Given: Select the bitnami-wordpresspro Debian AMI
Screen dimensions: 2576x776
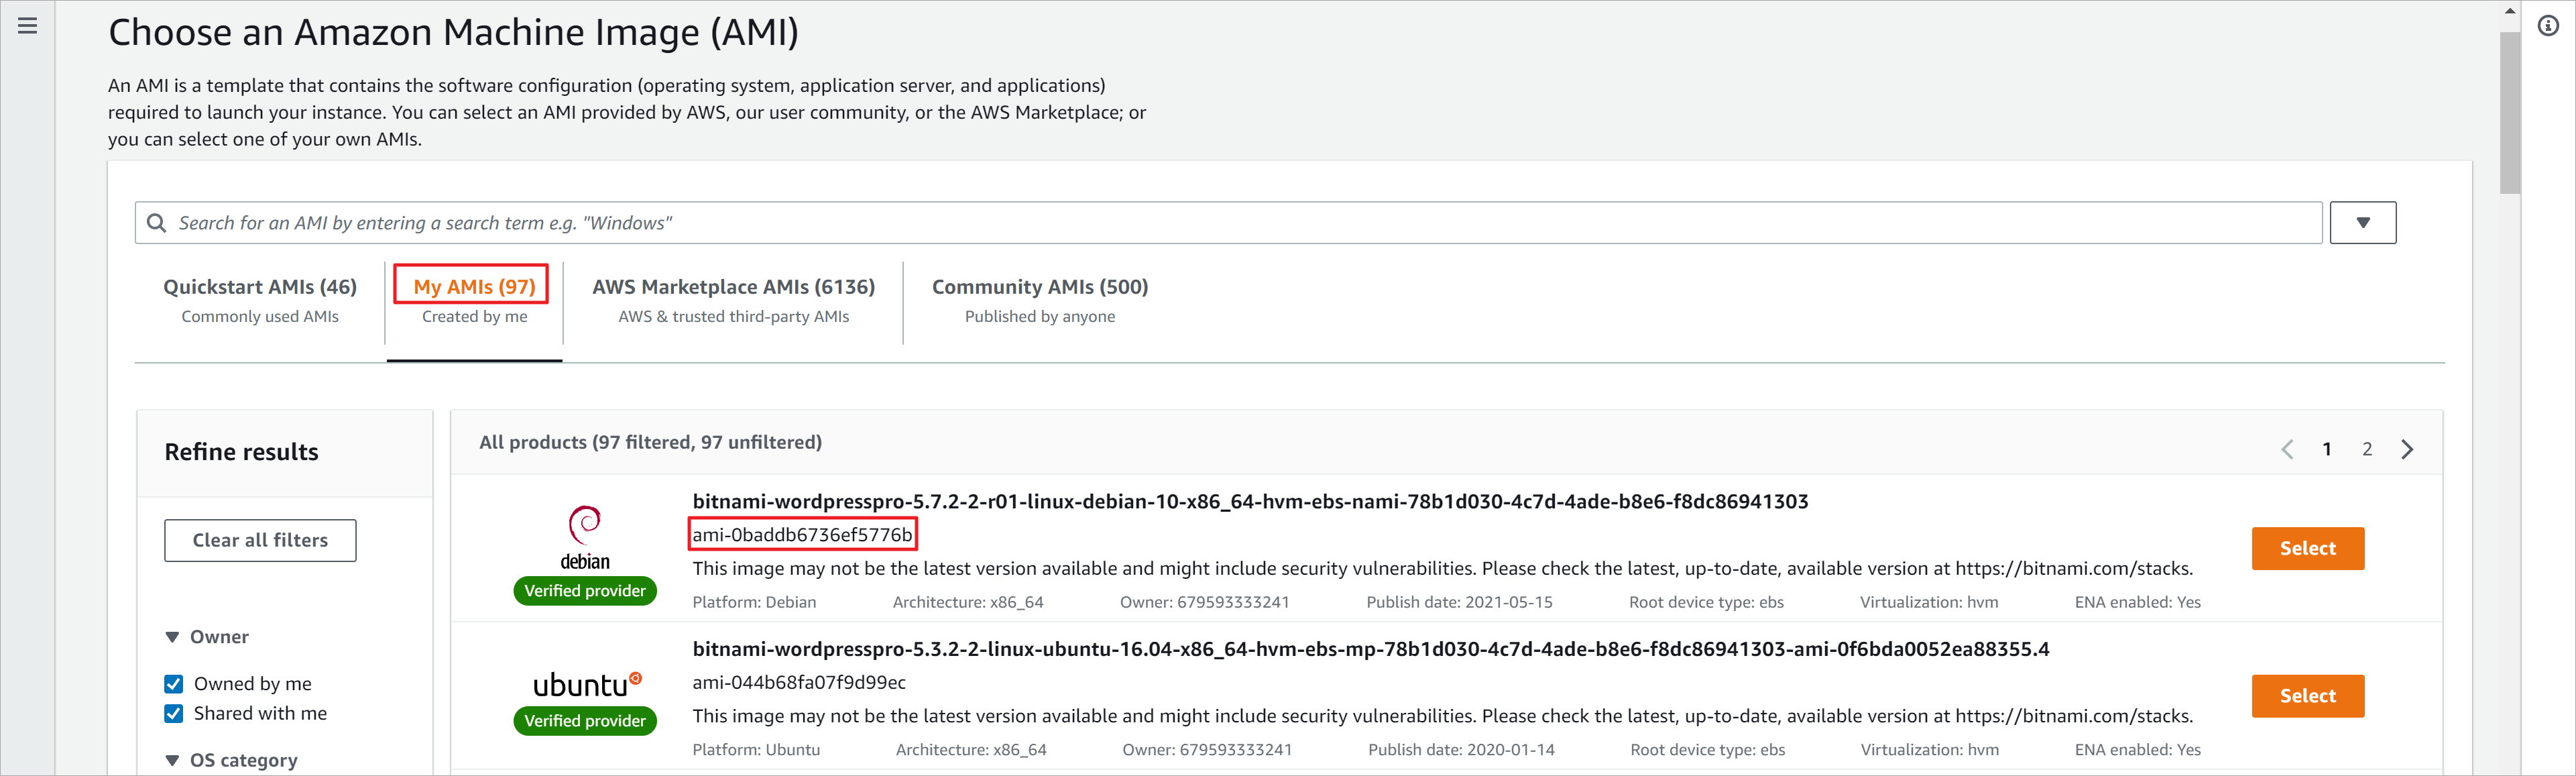Looking at the screenshot, I should point(2307,548).
